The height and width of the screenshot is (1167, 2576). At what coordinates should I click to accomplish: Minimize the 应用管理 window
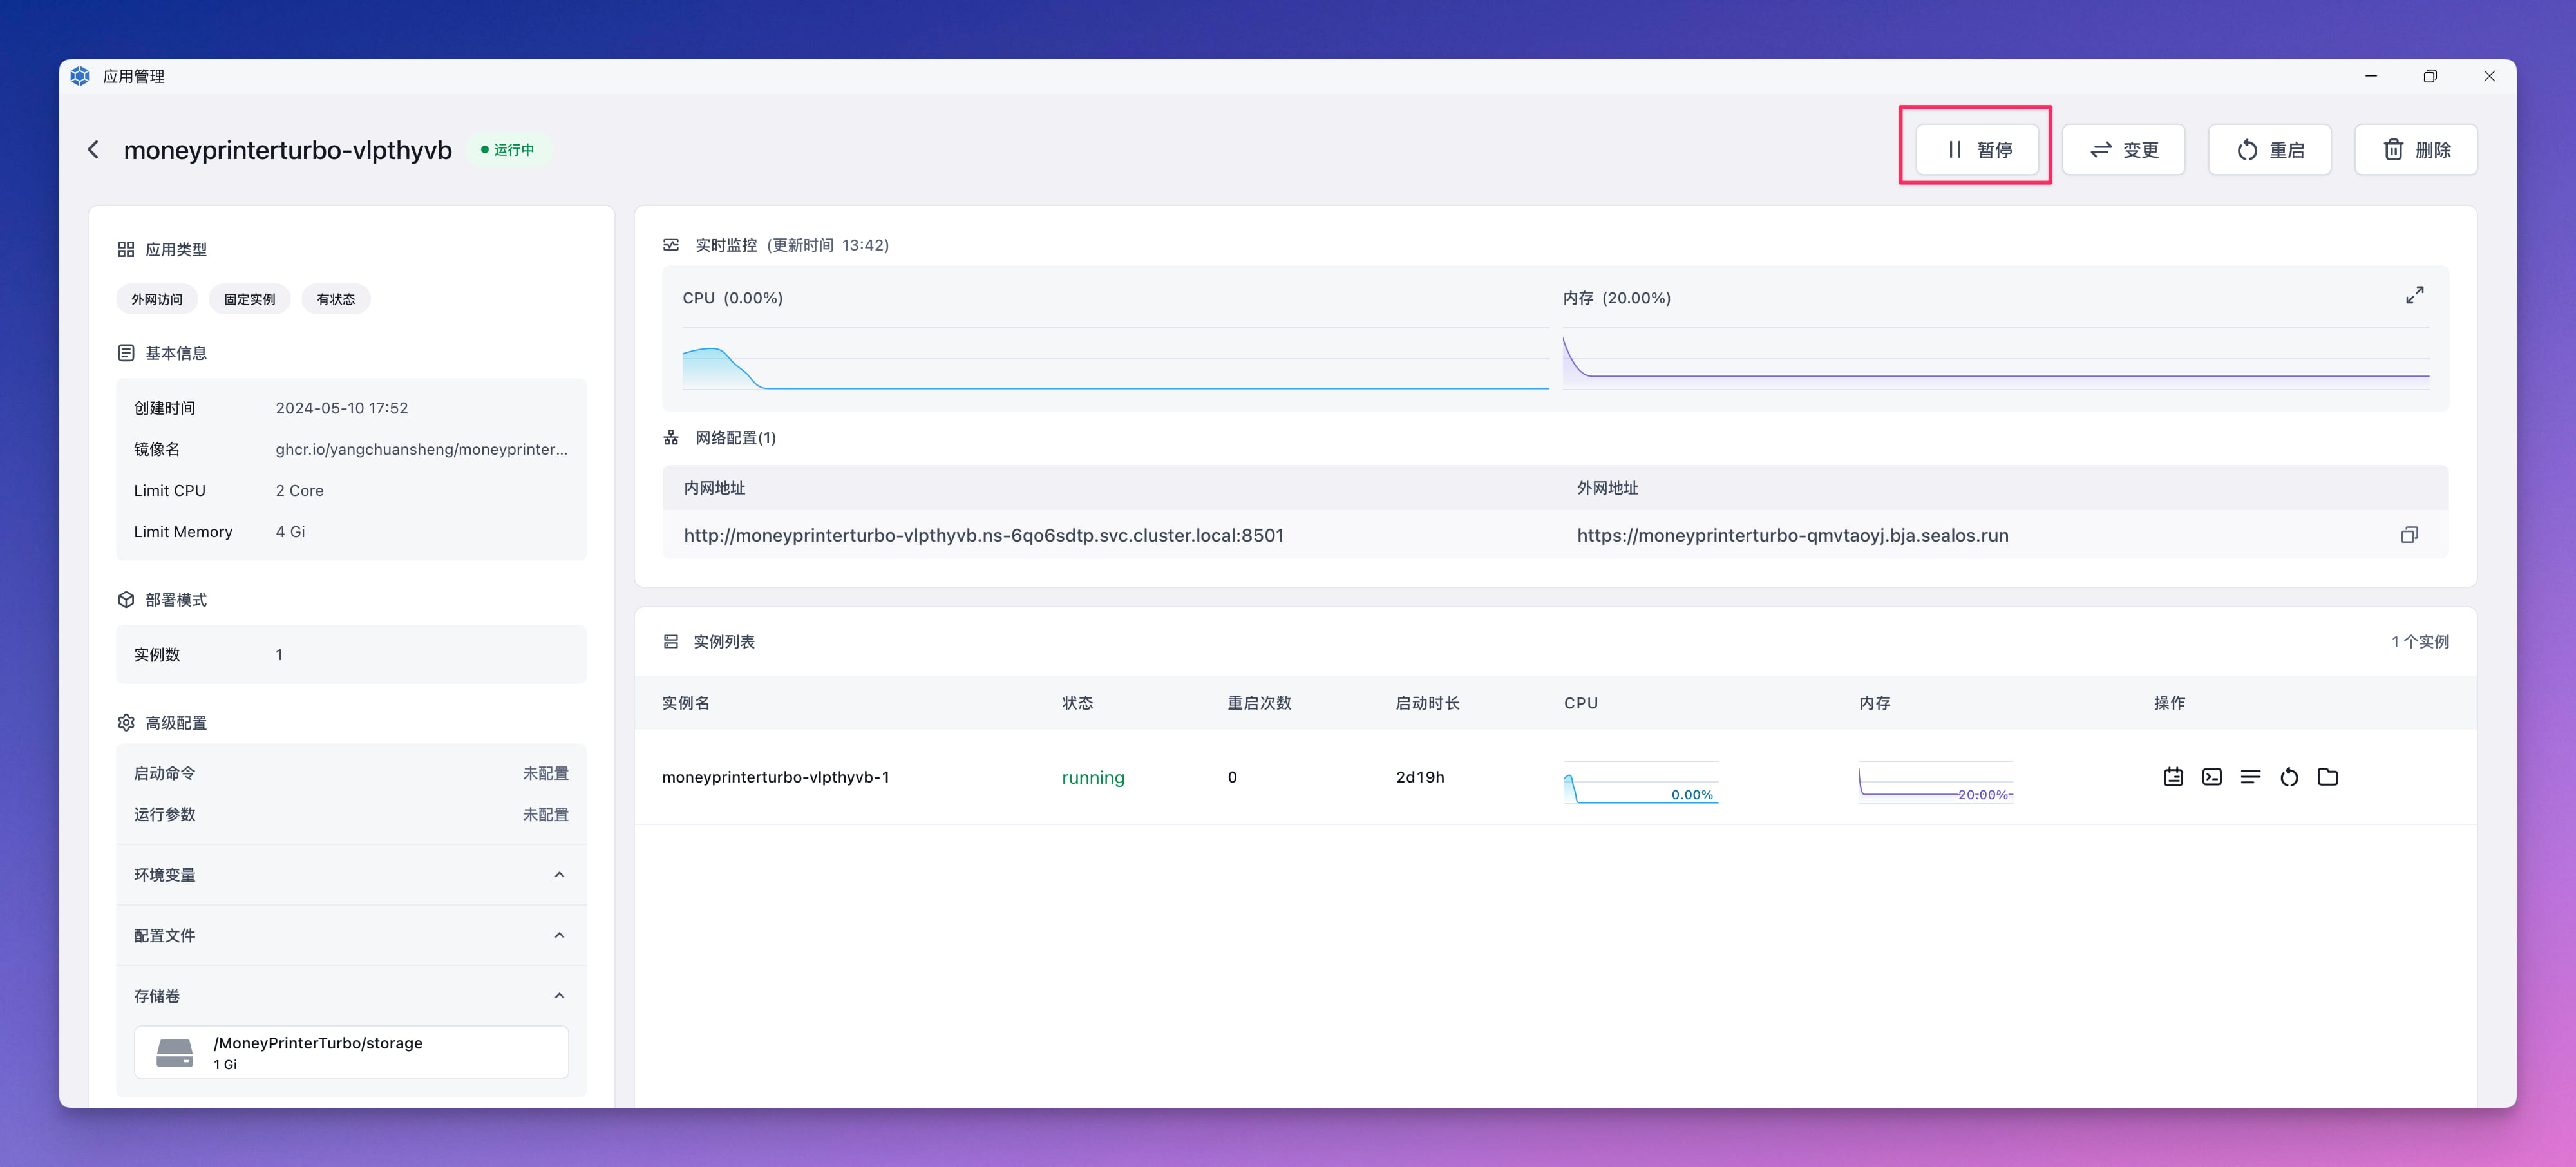pos(2371,76)
